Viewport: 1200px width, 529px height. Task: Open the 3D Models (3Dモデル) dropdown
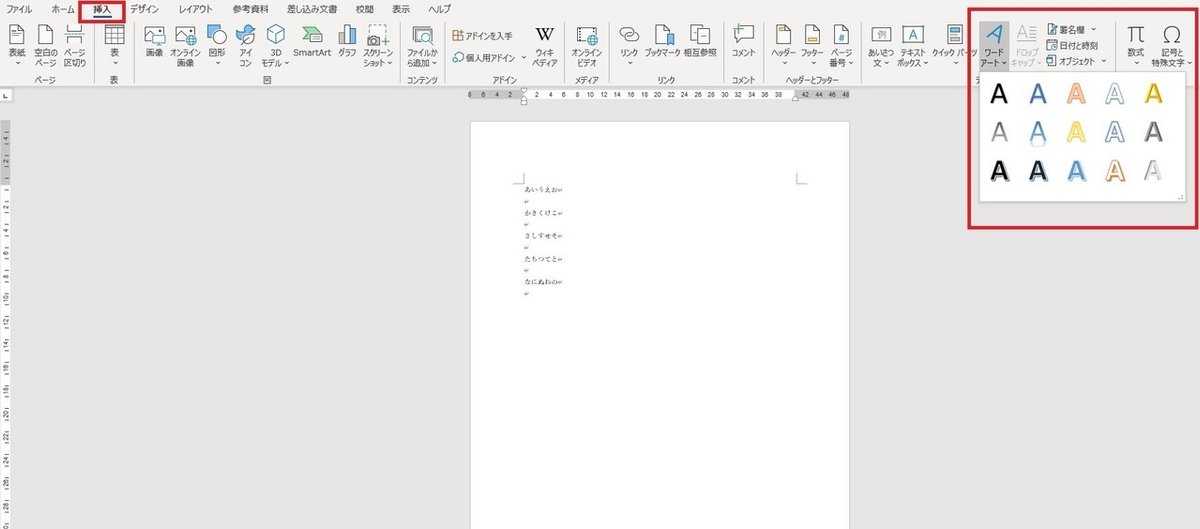pos(276,46)
